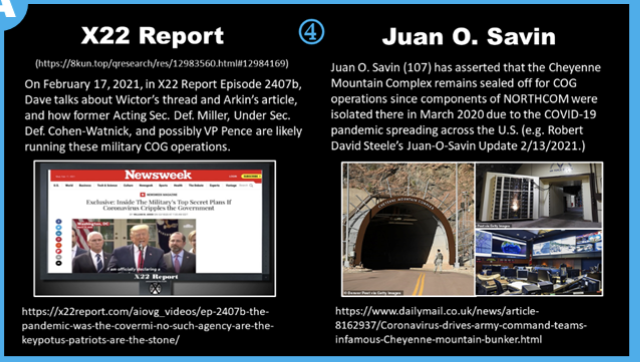The height and width of the screenshot is (362, 640).
Task: Click the Twitter share icon beside article video
Action: point(59,228)
